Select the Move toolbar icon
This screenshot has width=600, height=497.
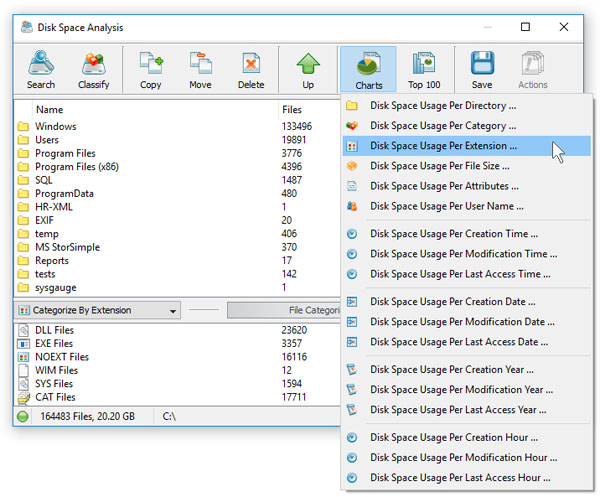[x=200, y=70]
